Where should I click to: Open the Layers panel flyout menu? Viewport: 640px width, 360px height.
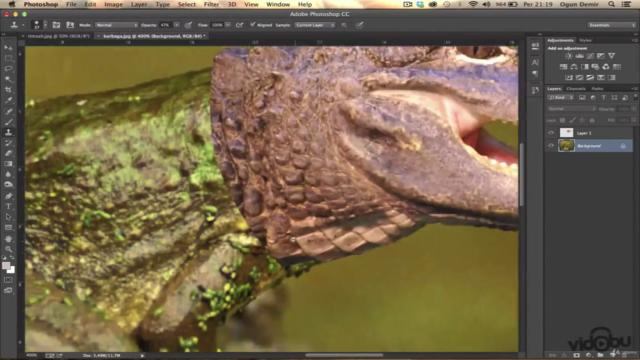tap(634, 89)
